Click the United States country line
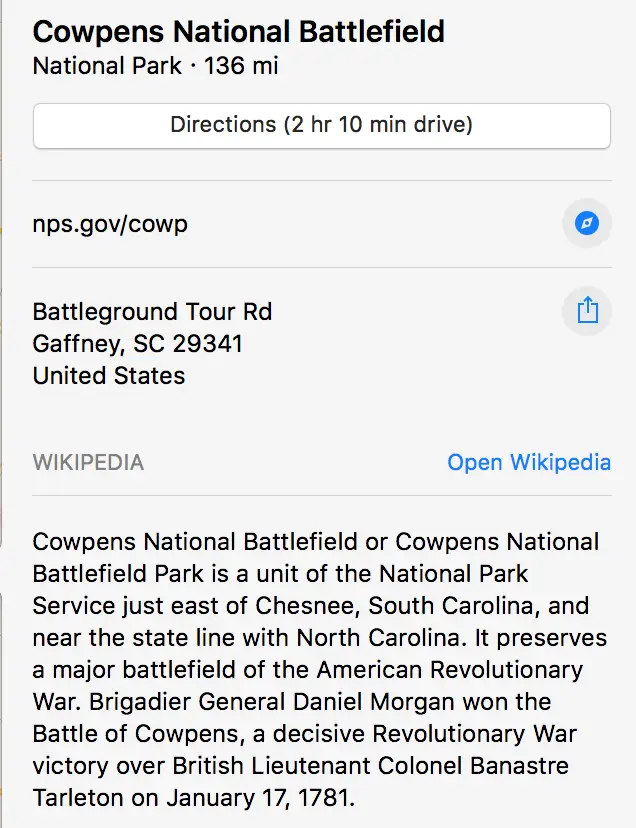 (109, 376)
